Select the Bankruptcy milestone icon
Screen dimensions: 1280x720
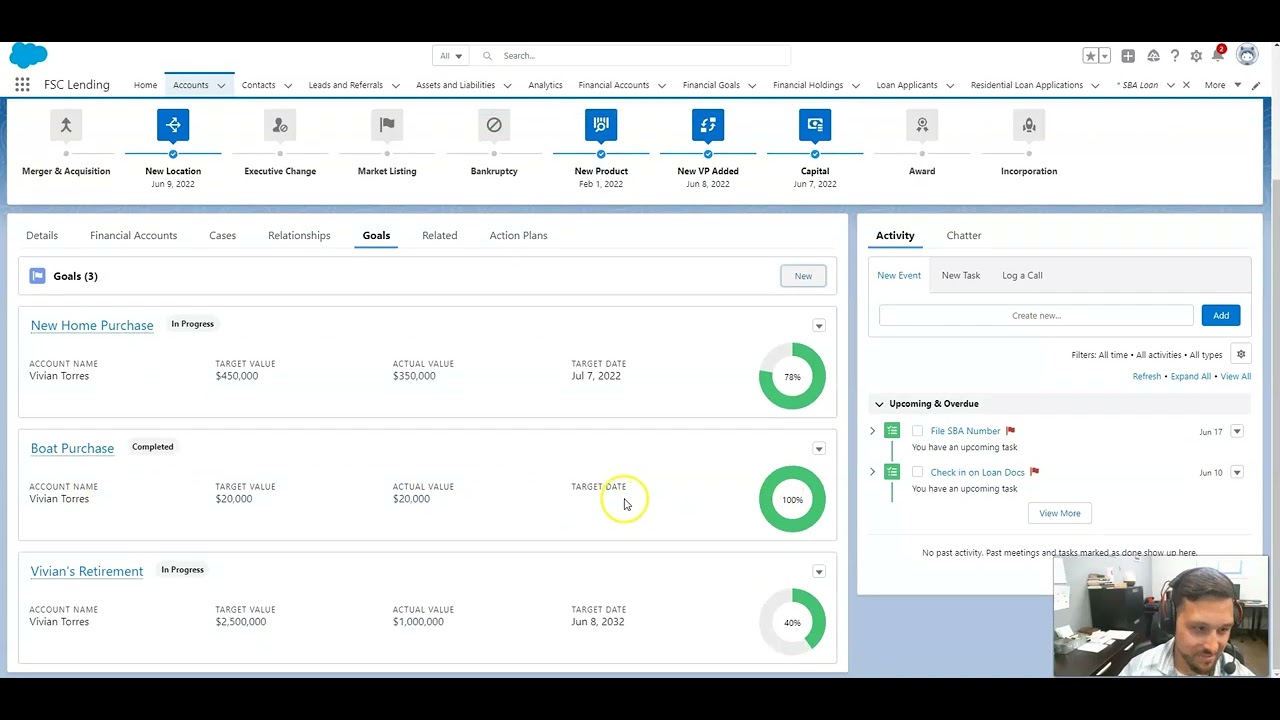click(494, 125)
